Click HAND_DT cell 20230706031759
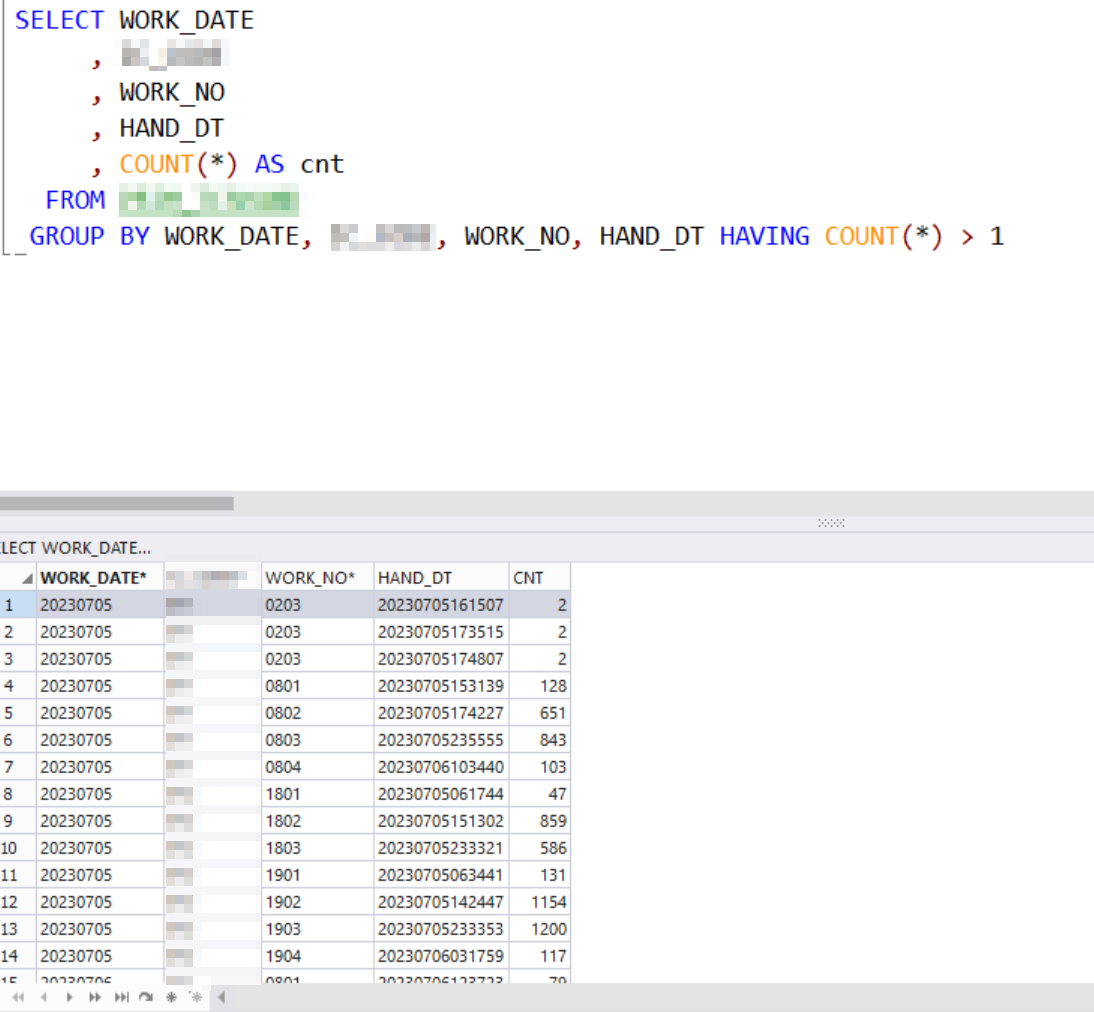1094x1012 pixels. (x=441, y=956)
